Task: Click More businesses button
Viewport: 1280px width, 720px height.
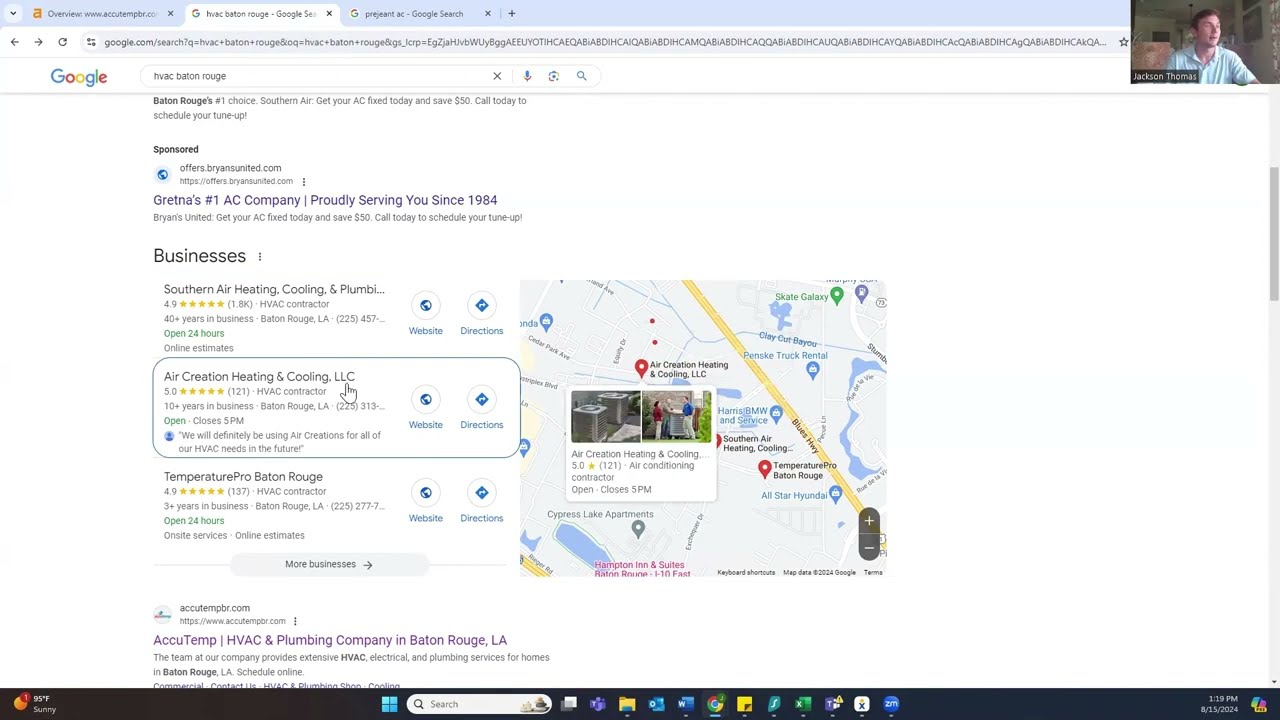Action: [x=329, y=564]
